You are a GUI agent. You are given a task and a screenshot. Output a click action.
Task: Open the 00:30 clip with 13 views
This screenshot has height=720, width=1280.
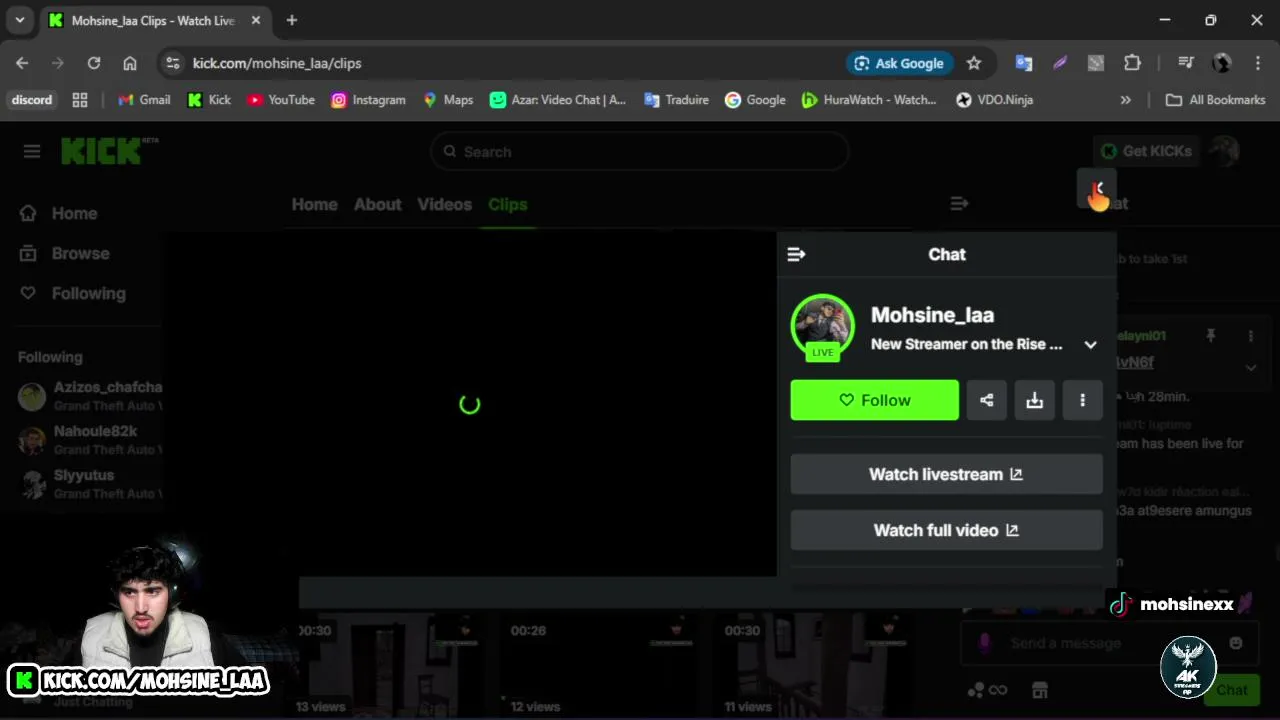click(391, 664)
